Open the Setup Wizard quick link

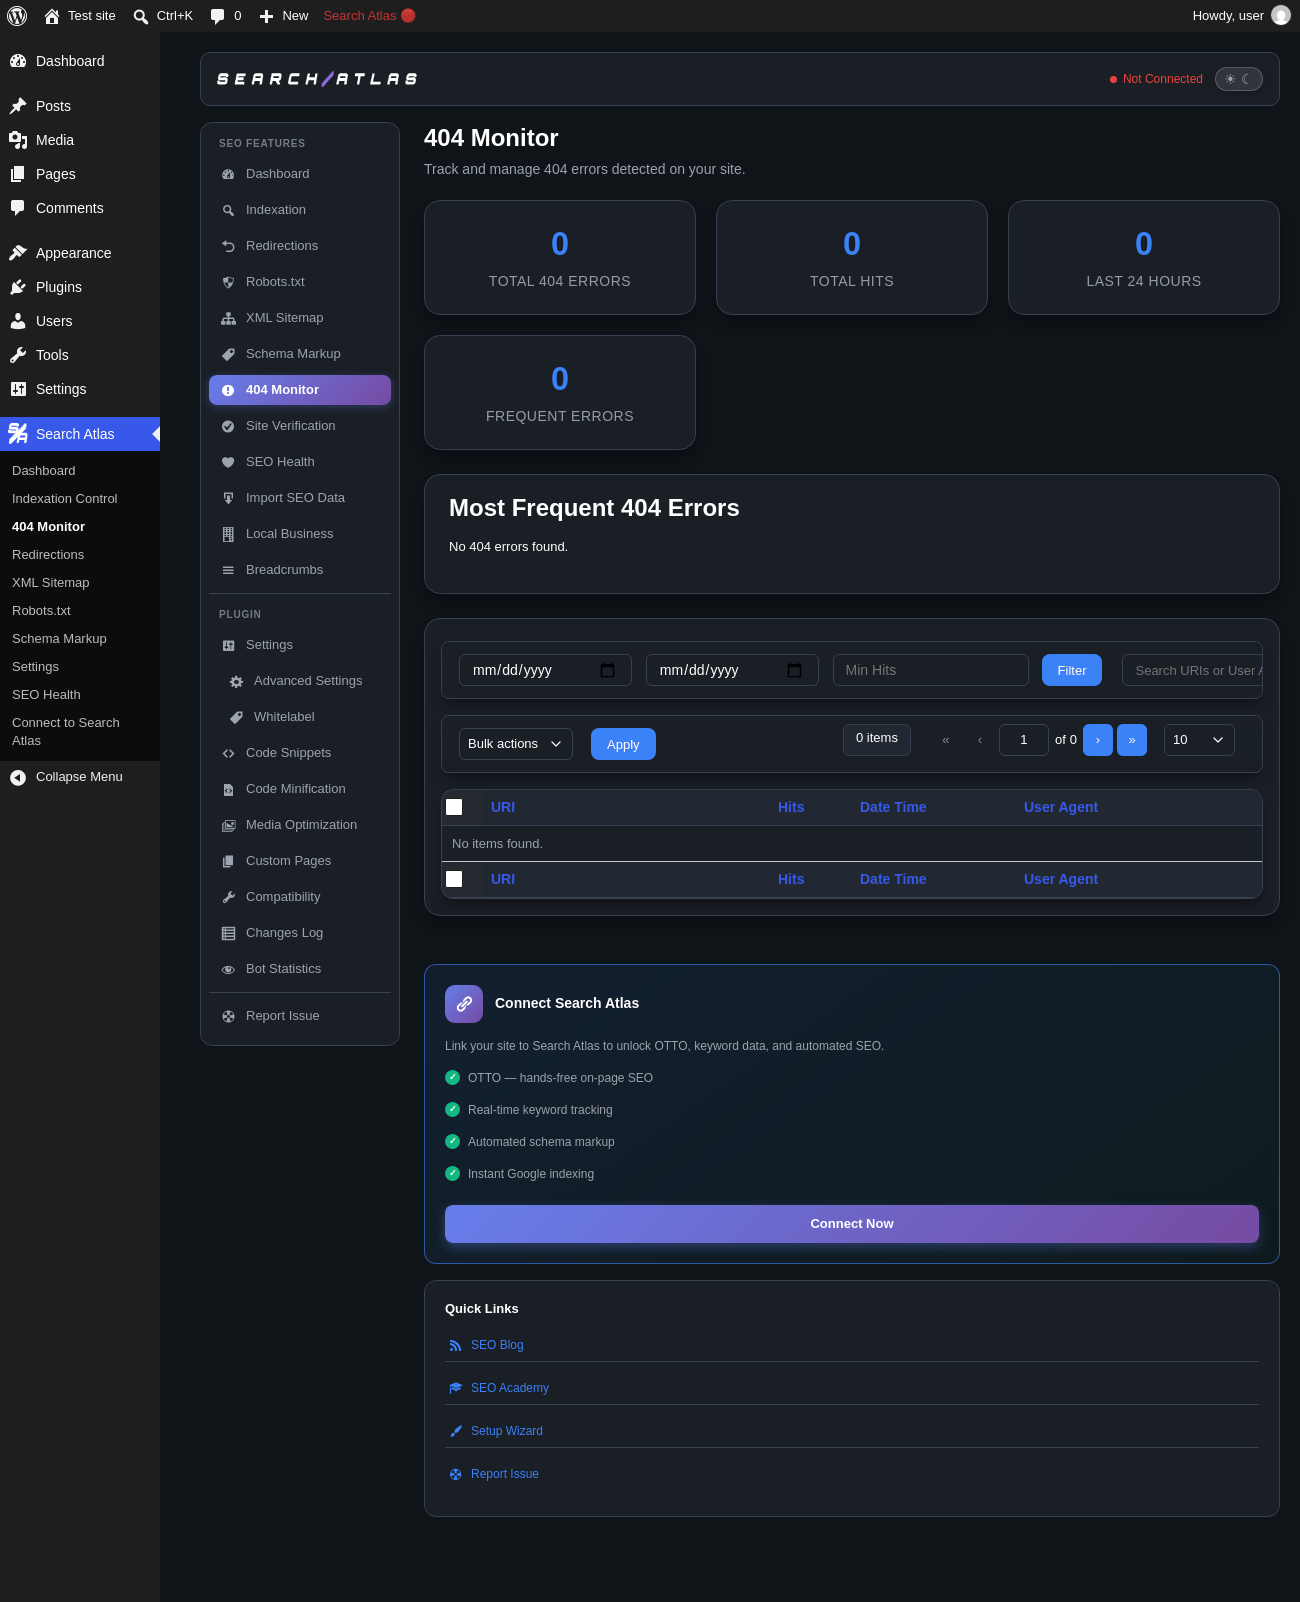(x=507, y=1431)
